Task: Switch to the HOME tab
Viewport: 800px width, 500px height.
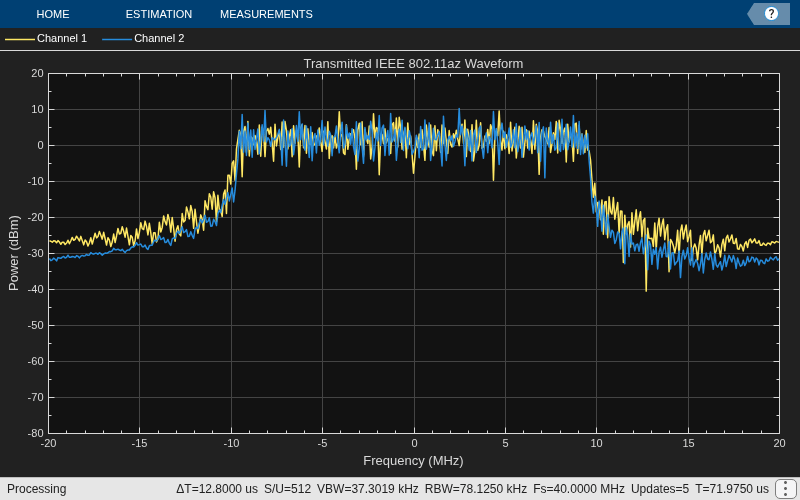Action: click(x=53, y=14)
